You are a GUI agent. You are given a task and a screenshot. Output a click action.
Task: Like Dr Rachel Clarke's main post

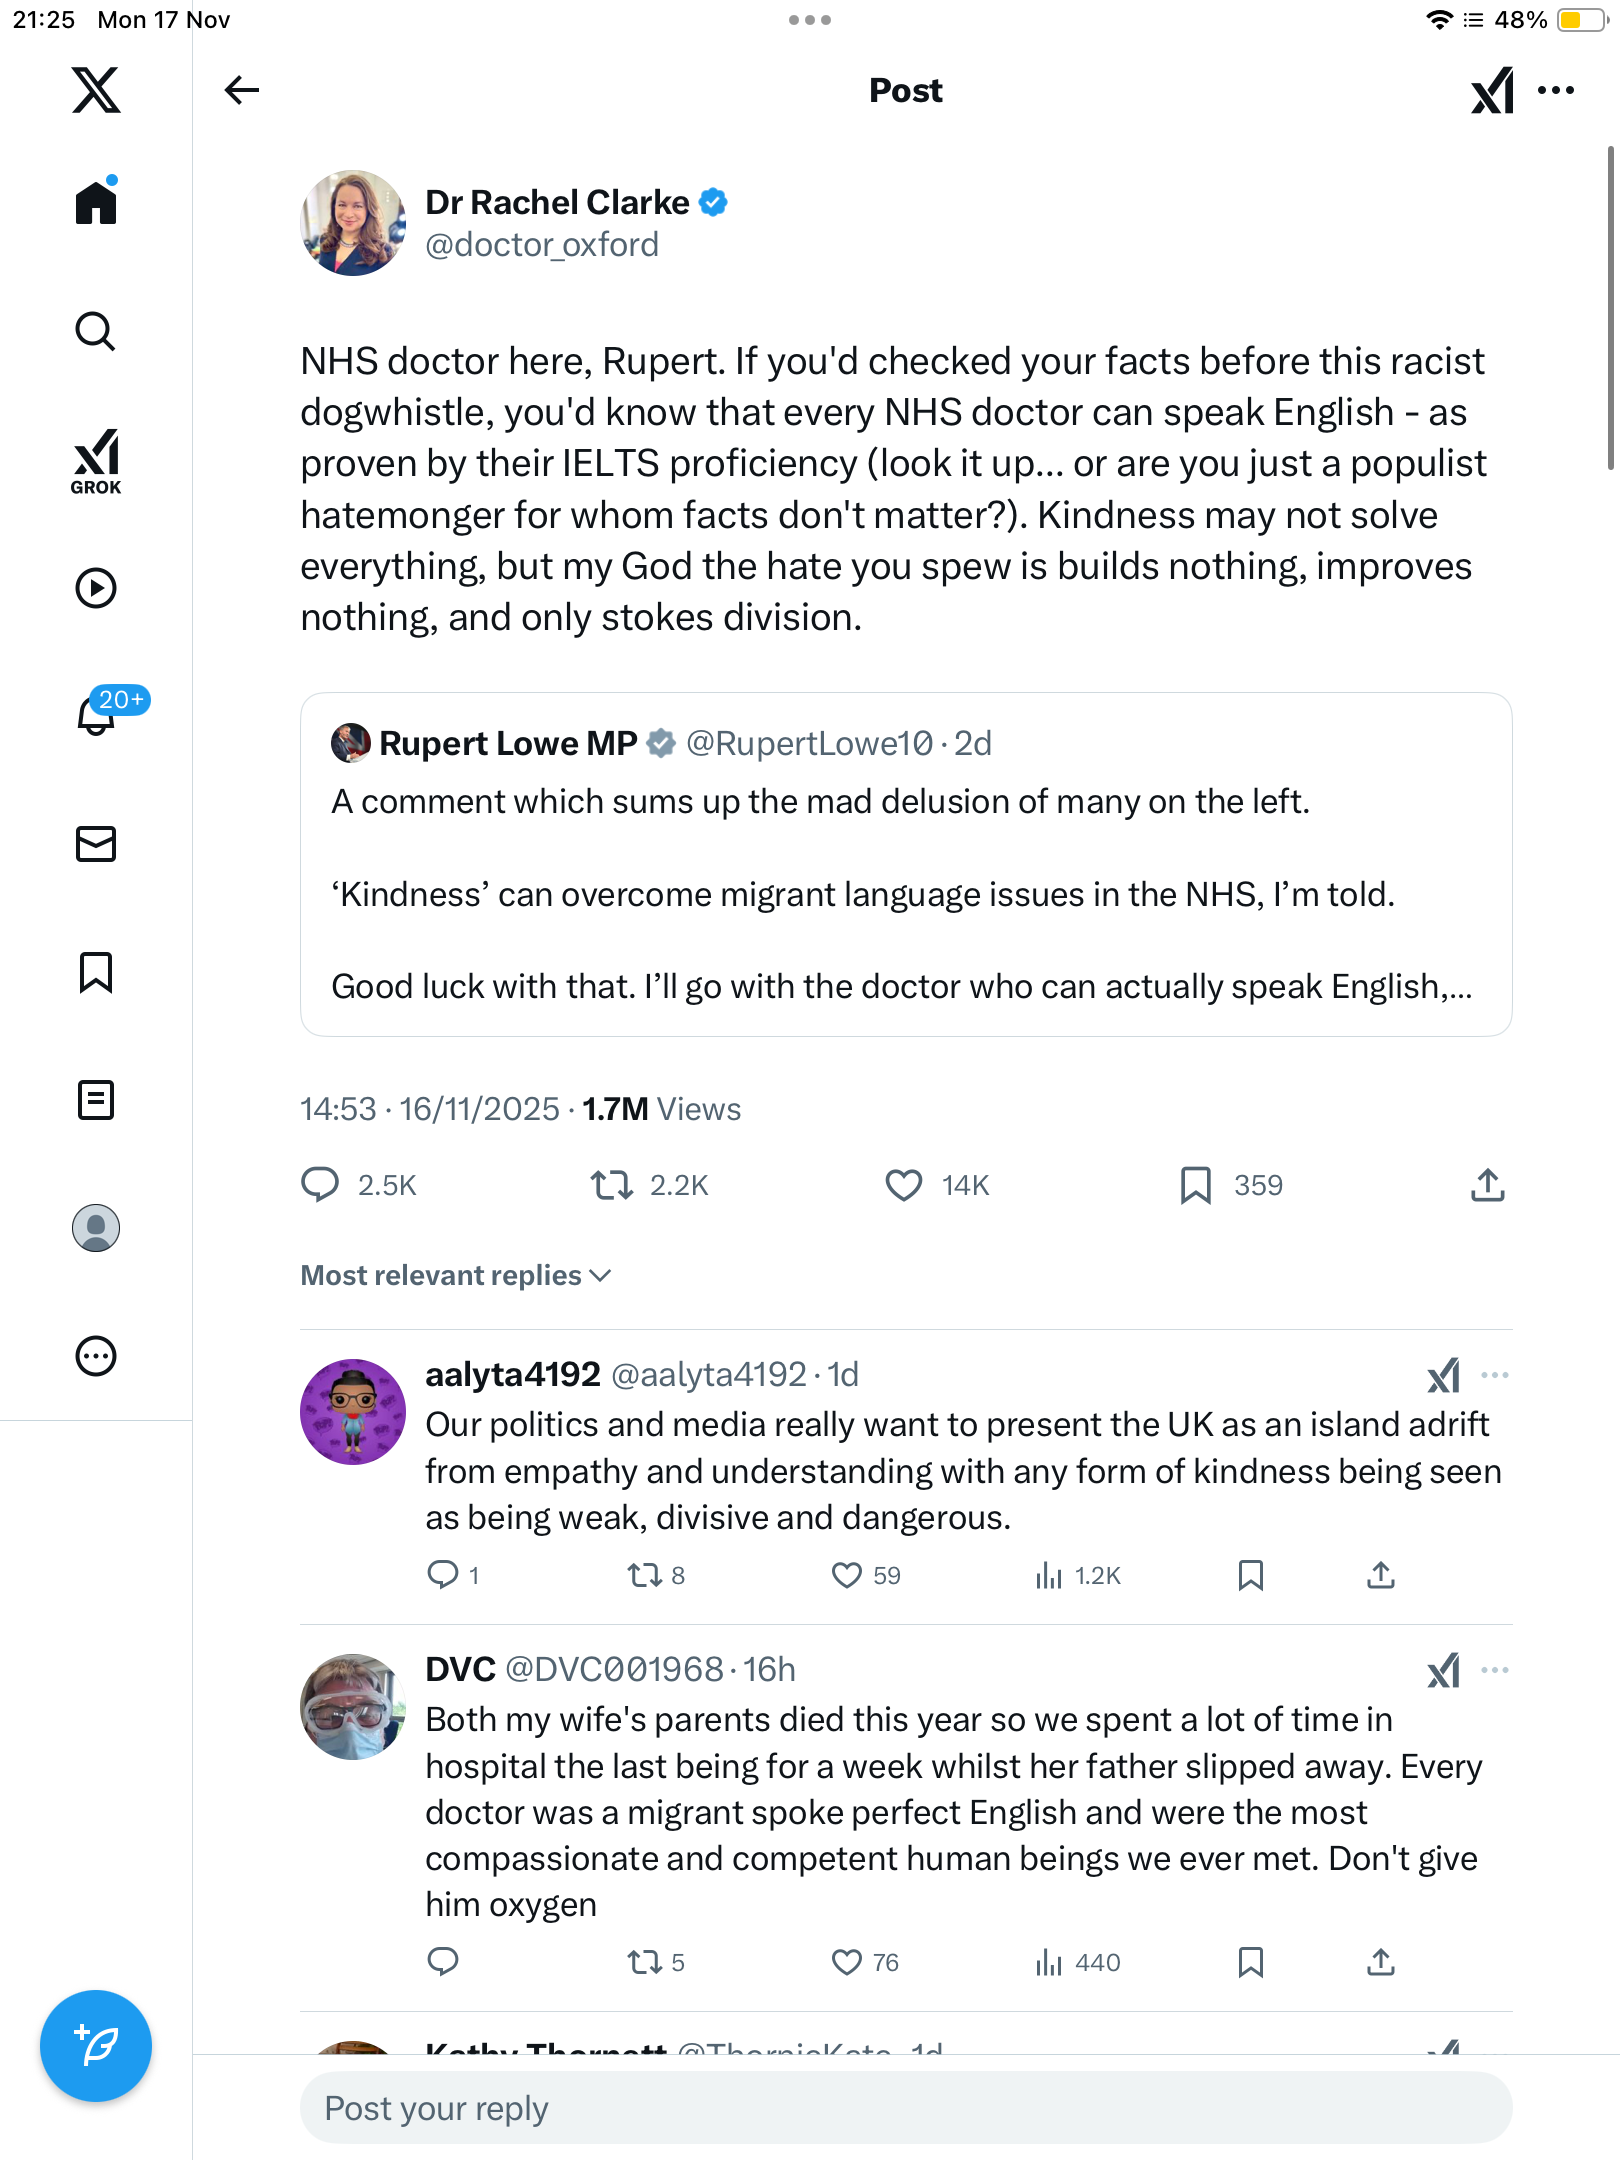coord(904,1185)
